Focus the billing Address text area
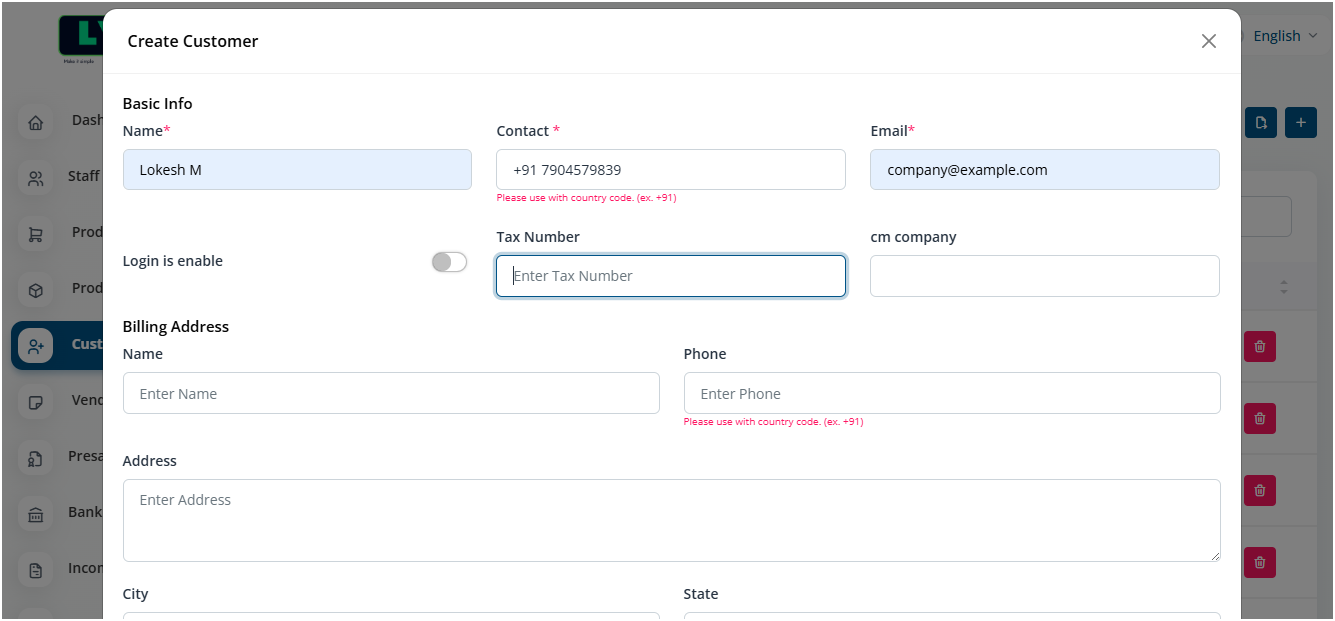The width and height of the screenshot is (1335, 621). 670,520
